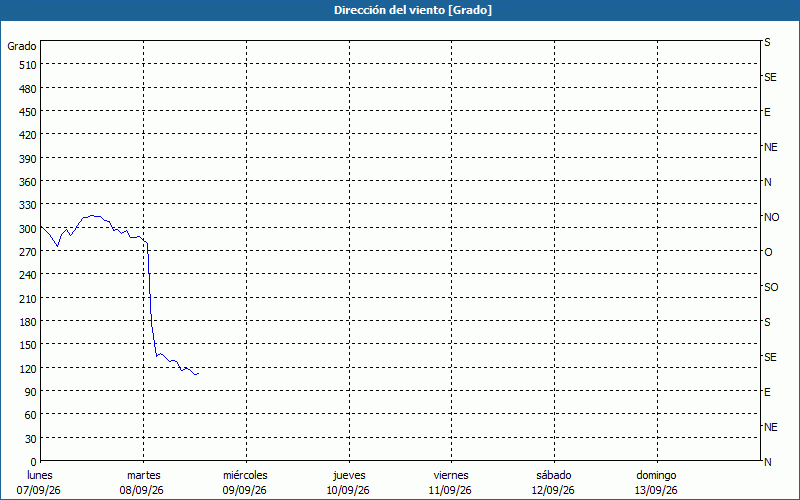Click the '360' axis value
The height and width of the screenshot is (500, 800).
click(x=28, y=182)
